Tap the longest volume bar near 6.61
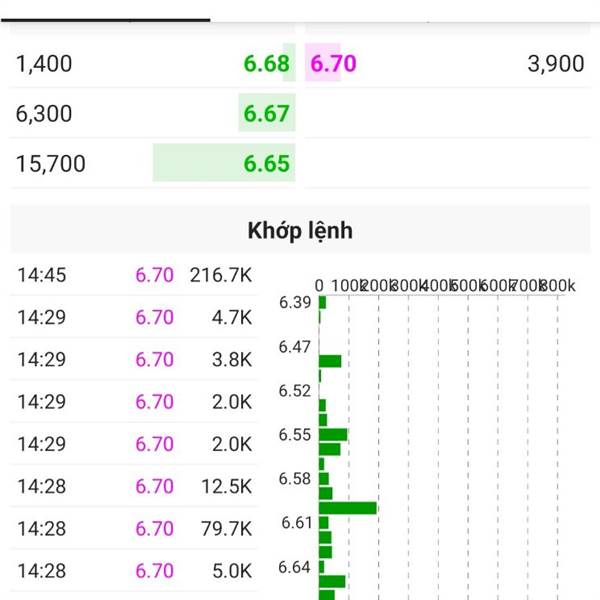This screenshot has width=600, height=600. click(x=348, y=508)
